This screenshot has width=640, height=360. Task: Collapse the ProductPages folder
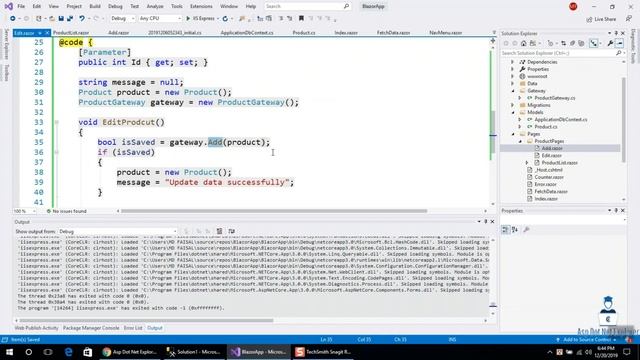point(520,141)
